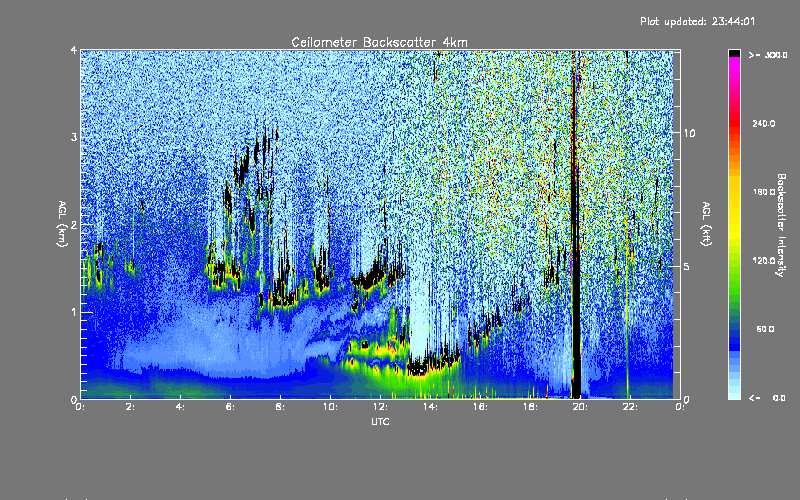Click the "10:" hour tick on UTC axis
Viewport: 800px width, 500px height.
point(330,407)
